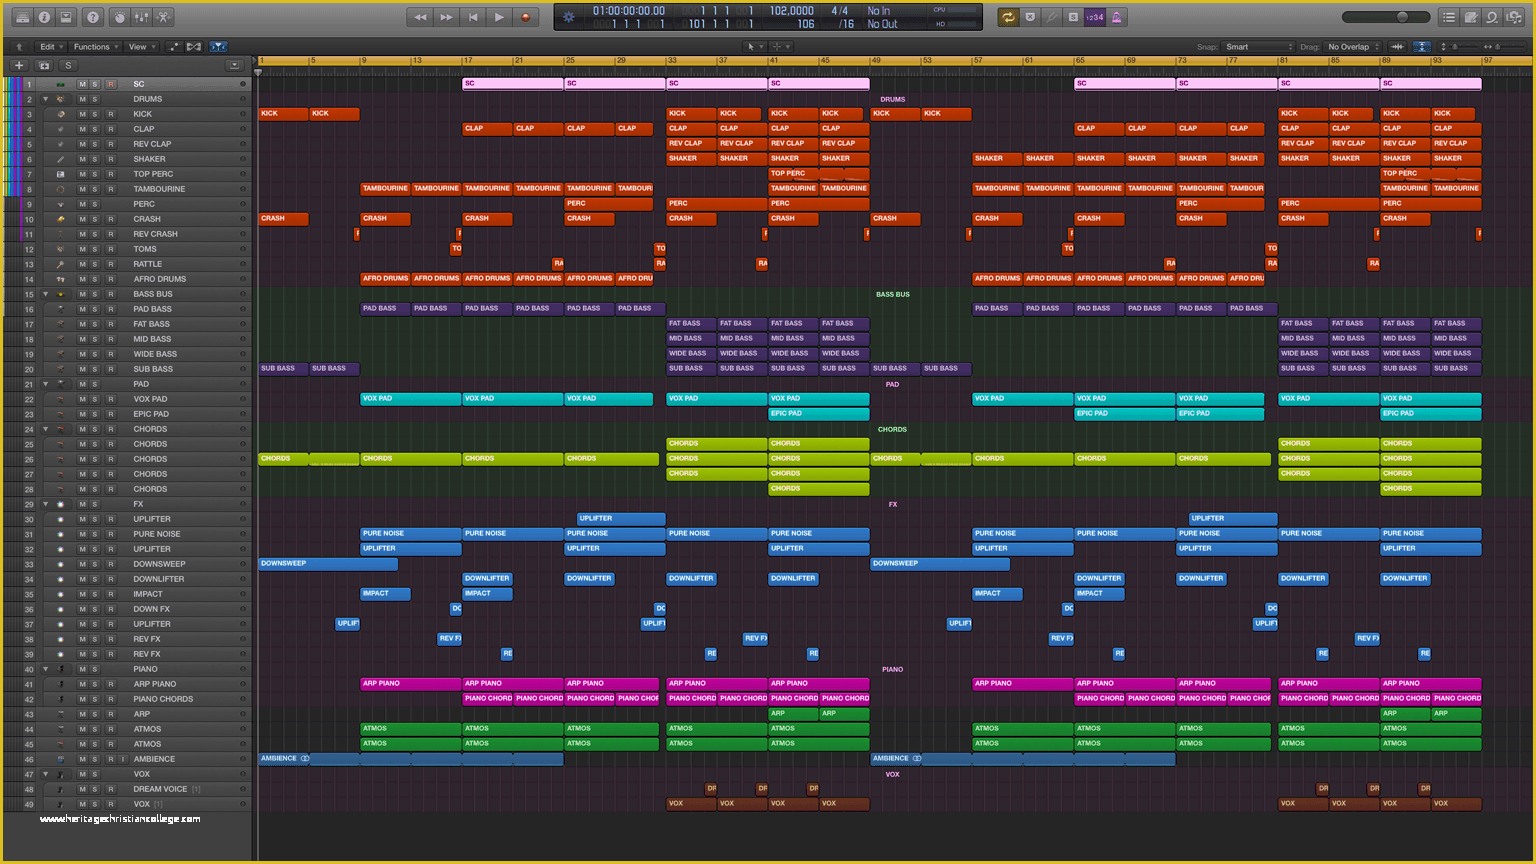Collapse the FX track stack
This screenshot has height=864, width=1536.
point(45,504)
